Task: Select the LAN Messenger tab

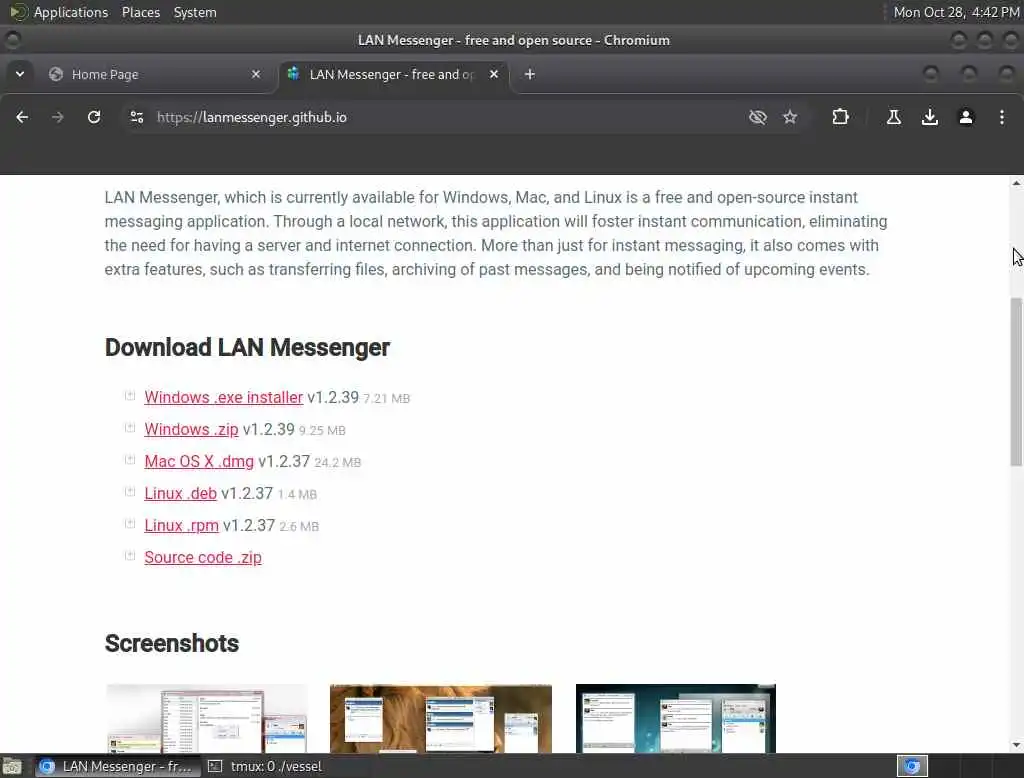Action: [x=392, y=74]
